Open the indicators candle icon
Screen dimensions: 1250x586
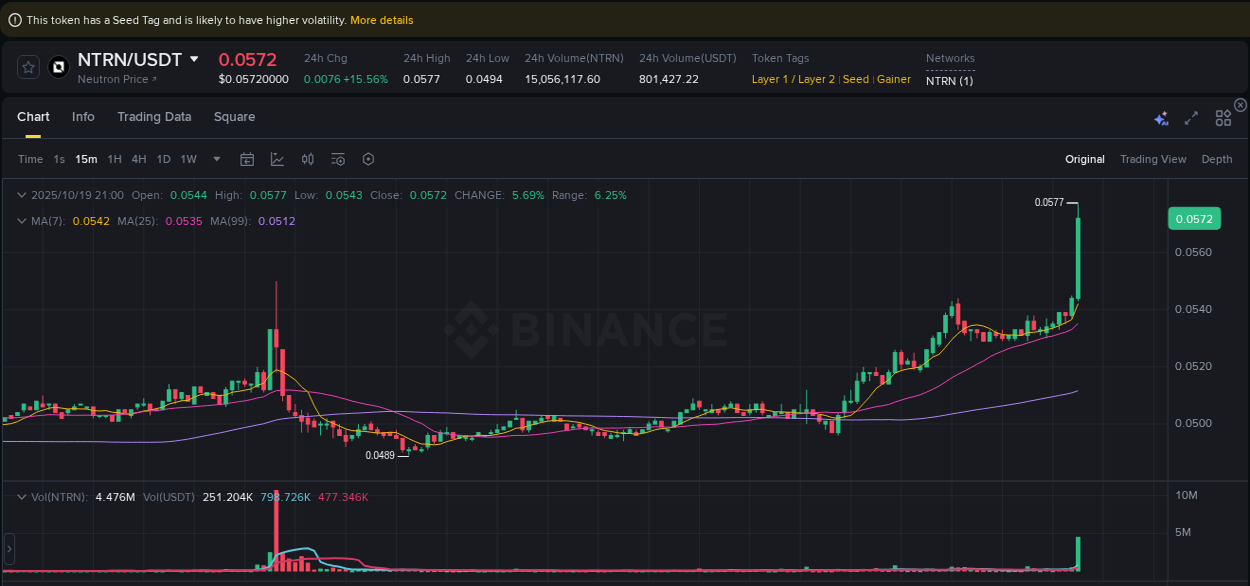coord(307,159)
